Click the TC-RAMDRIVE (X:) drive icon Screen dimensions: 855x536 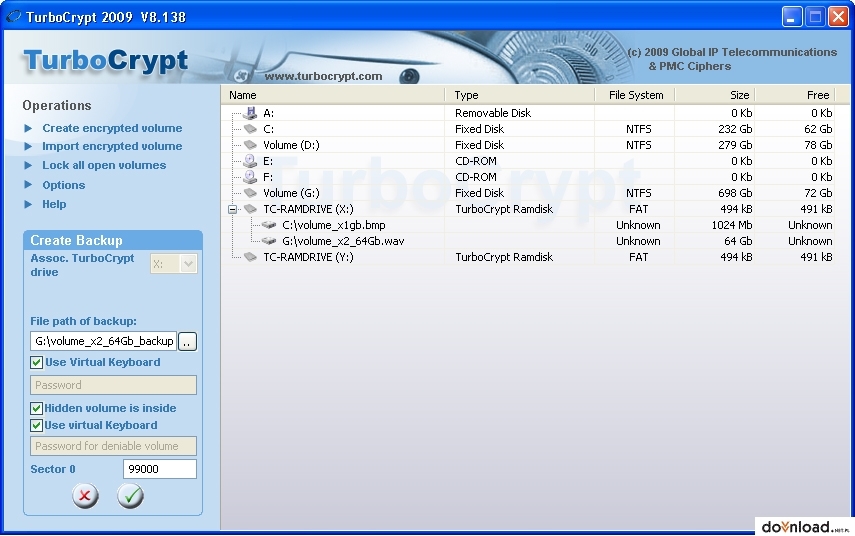tap(250, 209)
